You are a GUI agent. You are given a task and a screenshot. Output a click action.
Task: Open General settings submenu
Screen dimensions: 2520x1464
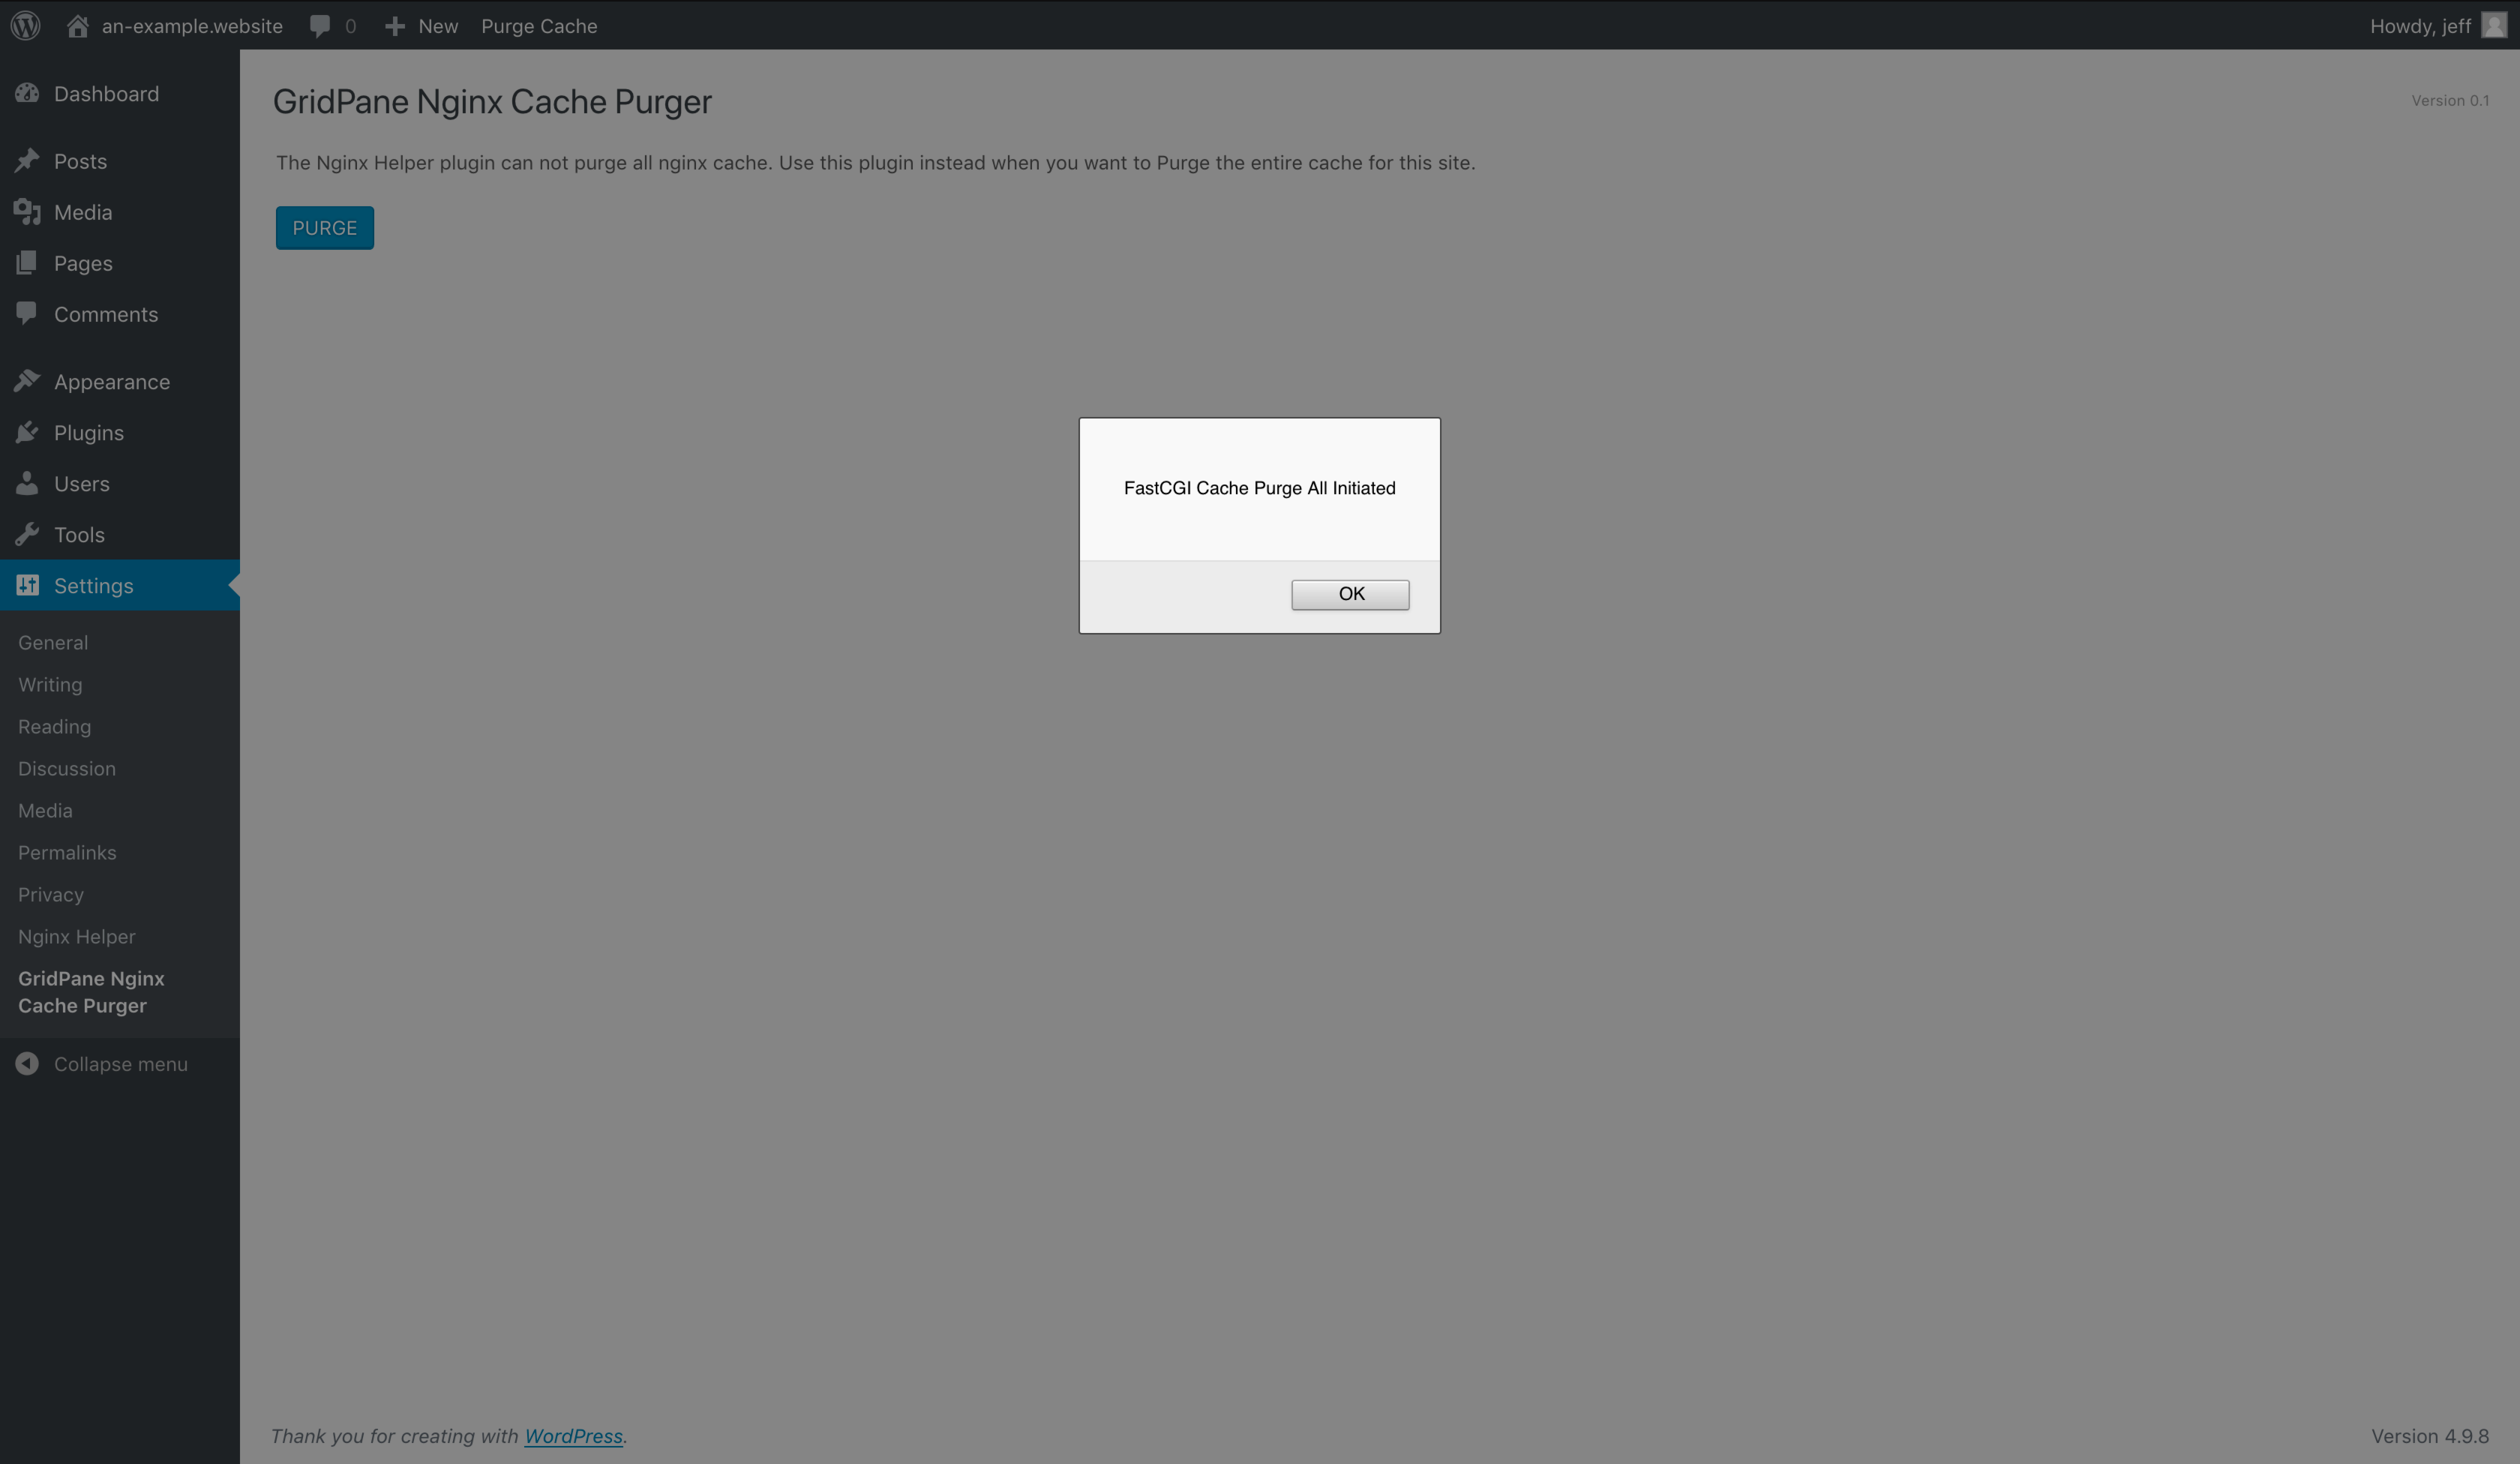click(53, 642)
